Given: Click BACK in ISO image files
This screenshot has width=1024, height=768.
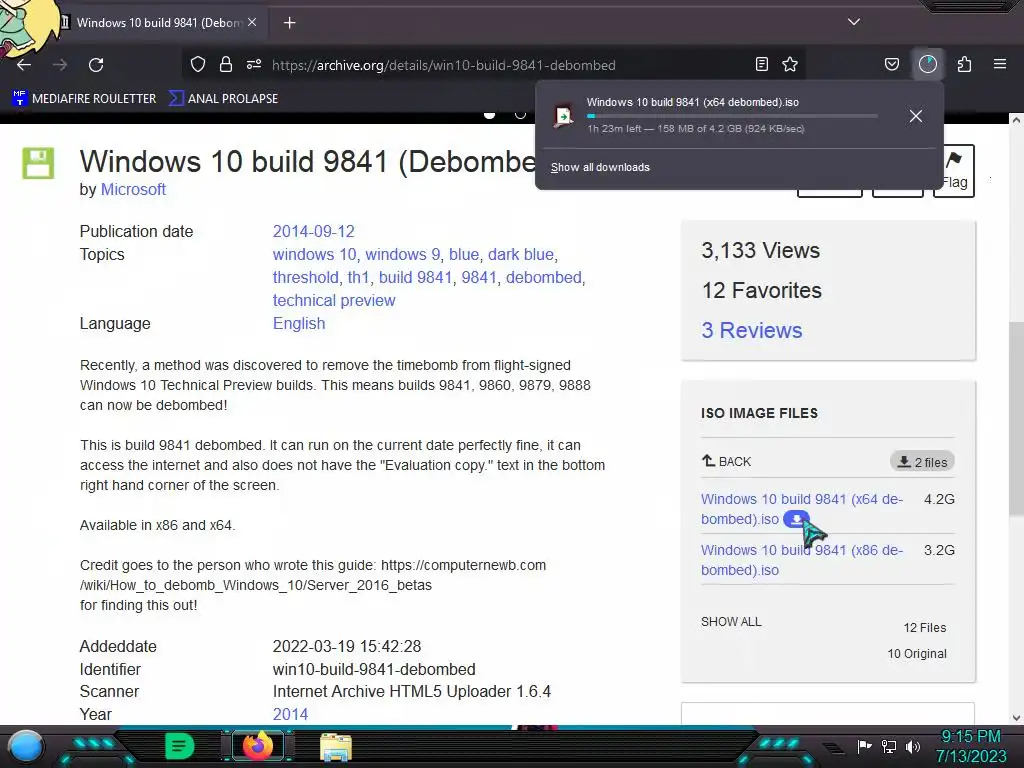Looking at the screenshot, I should pyautogui.click(x=726, y=461).
